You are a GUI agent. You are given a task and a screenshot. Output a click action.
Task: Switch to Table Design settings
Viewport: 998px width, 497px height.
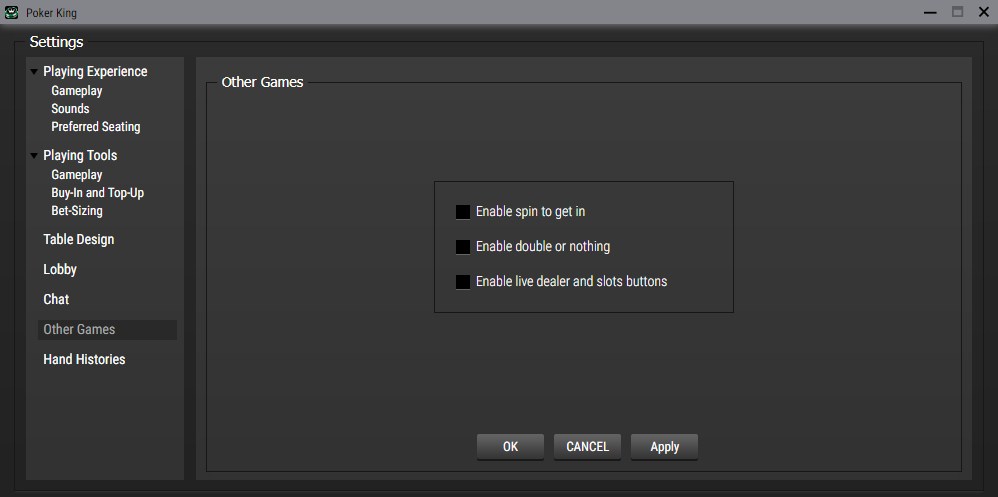click(79, 240)
